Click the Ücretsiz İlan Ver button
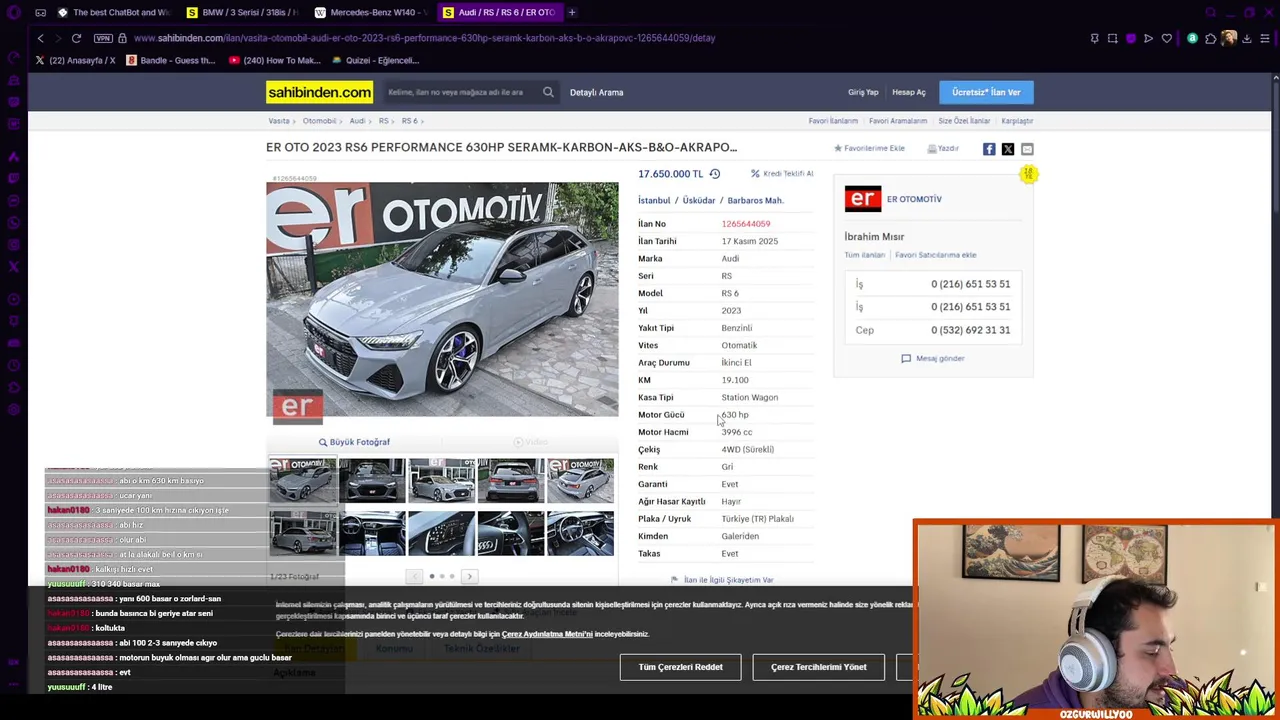The image size is (1280, 720). (x=986, y=92)
